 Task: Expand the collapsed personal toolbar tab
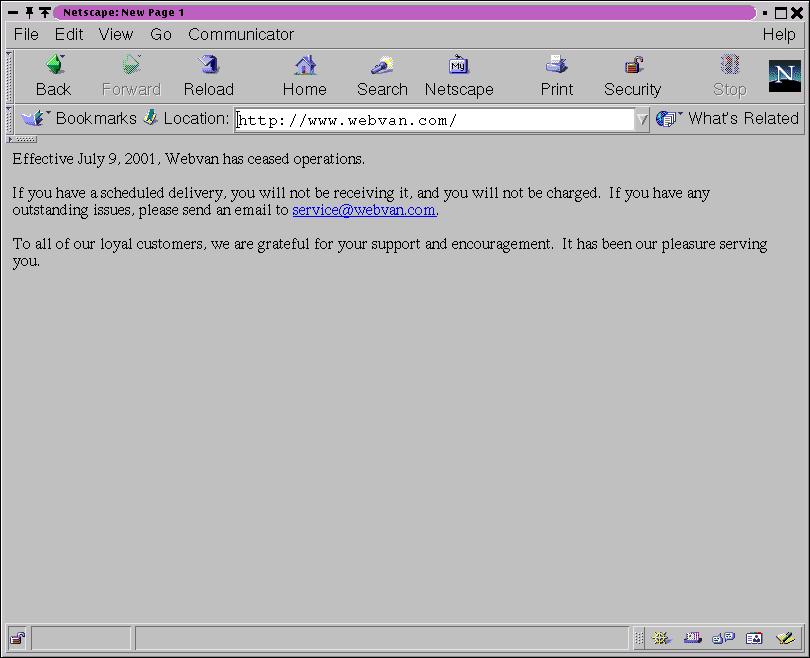[x=22, y=139]
